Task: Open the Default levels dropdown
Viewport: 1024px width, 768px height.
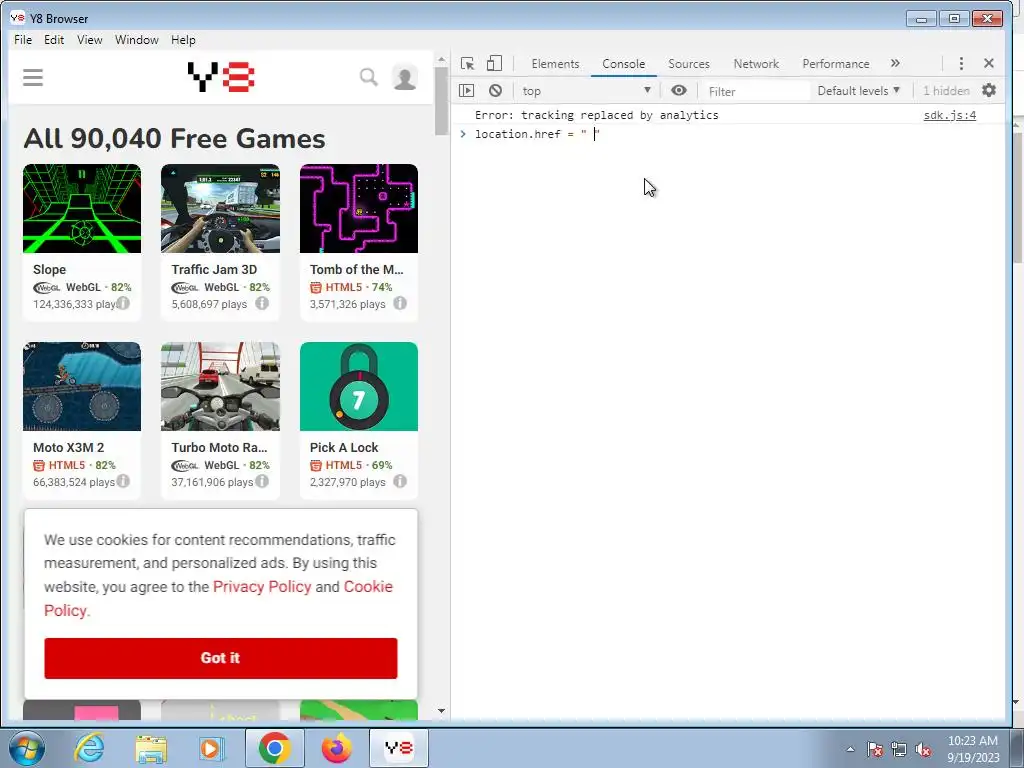Action: (859, 91)
